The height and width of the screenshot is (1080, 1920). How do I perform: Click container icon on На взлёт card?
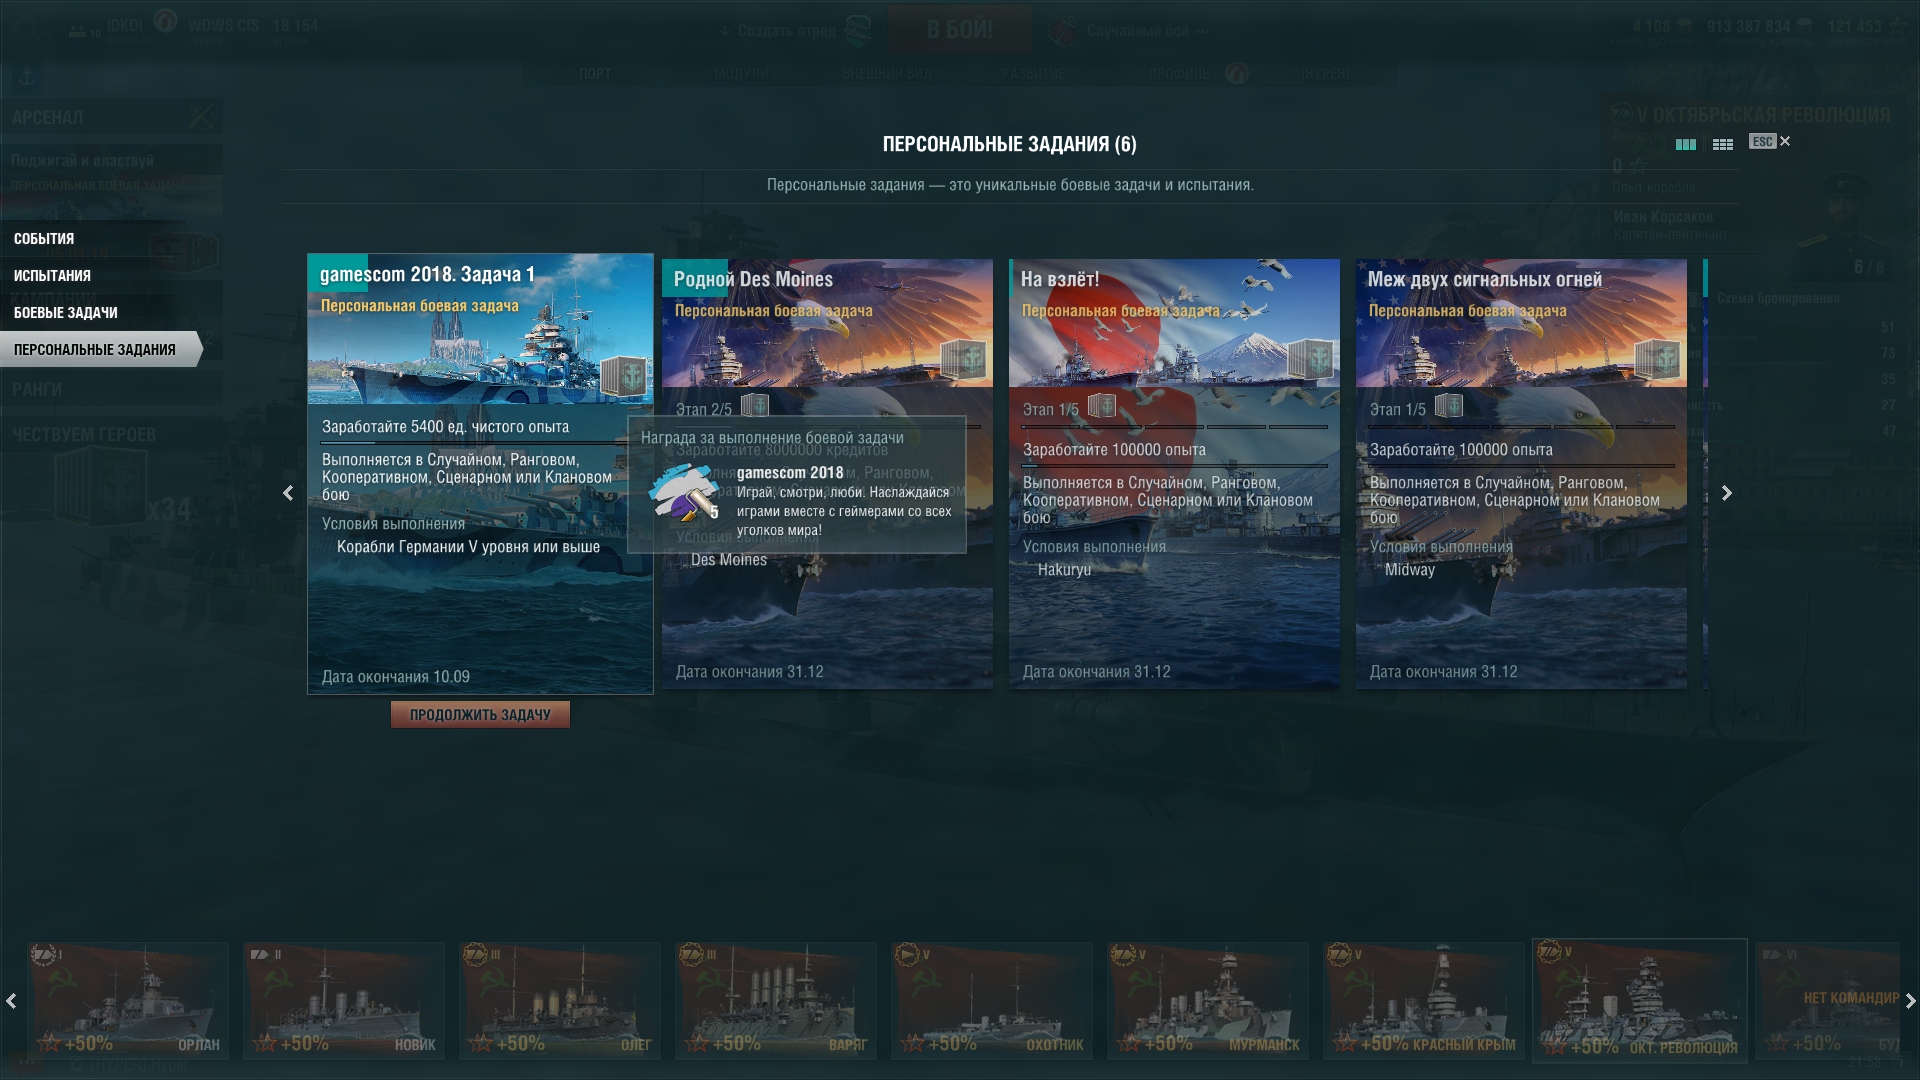click(x=1311, y=360)
